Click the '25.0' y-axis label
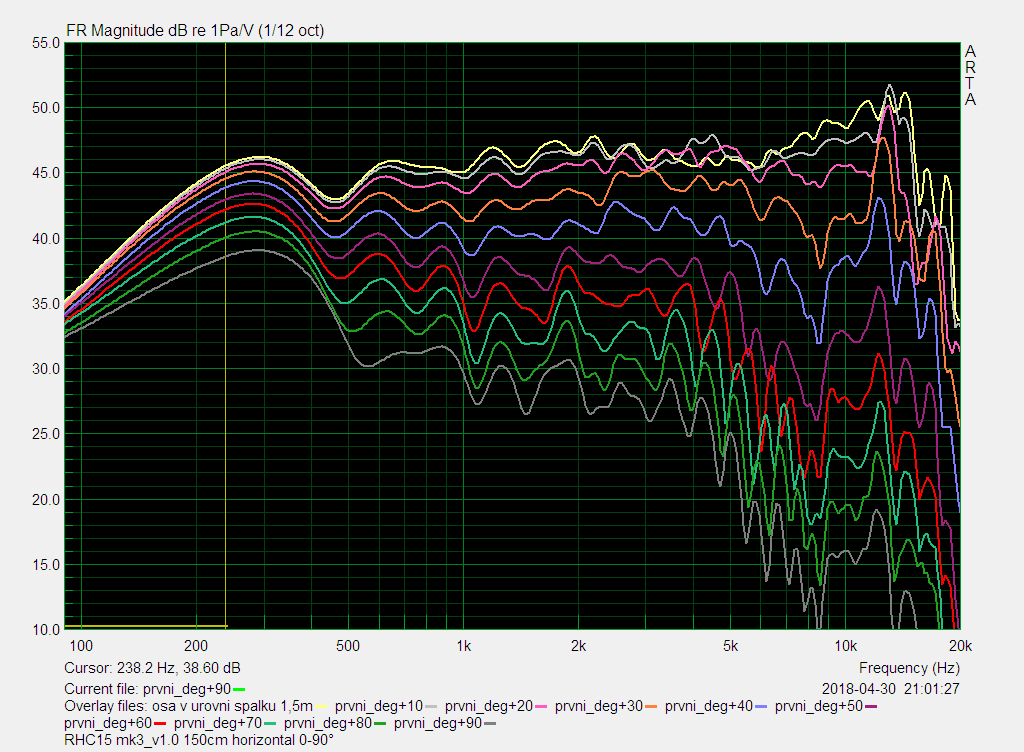The height and width of the screenshot is (752, 1024). pyautogui.click(x=46, y=434)
